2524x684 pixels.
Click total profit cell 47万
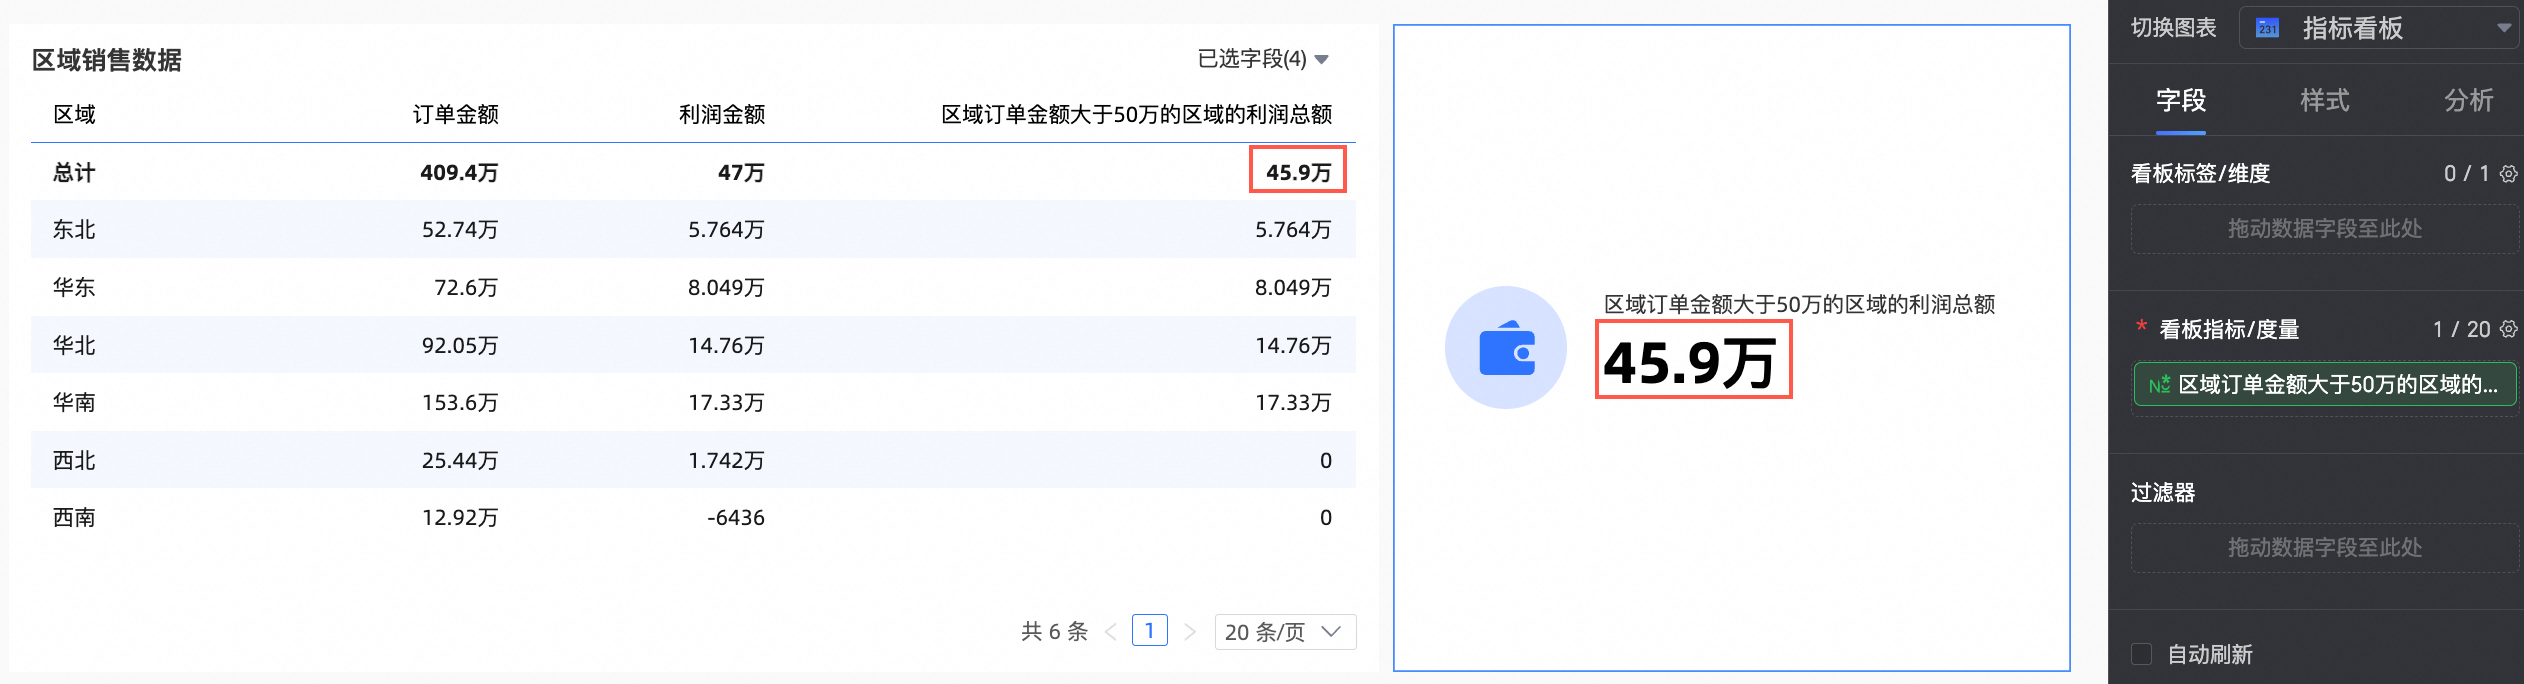[741, 172]
